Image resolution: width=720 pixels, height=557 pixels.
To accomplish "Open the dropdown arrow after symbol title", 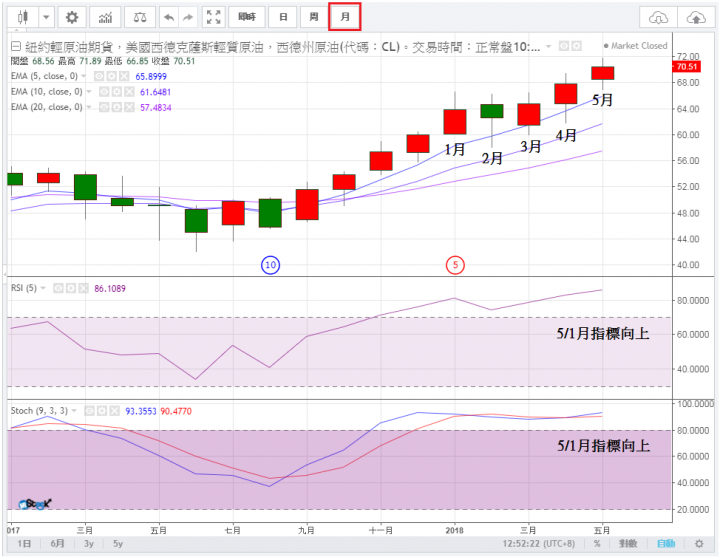I will pos(548,46).
